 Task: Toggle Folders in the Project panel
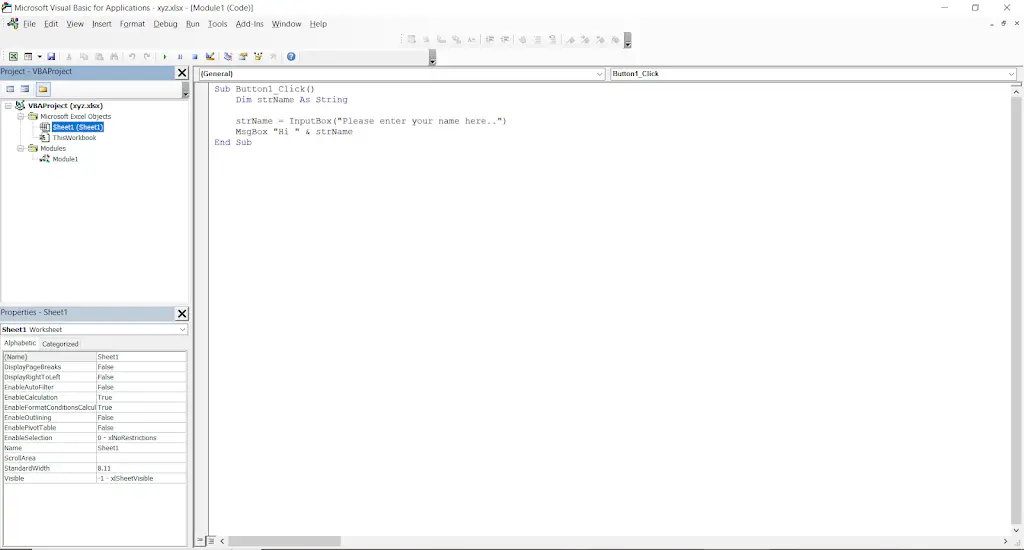[x=42, y=89]
